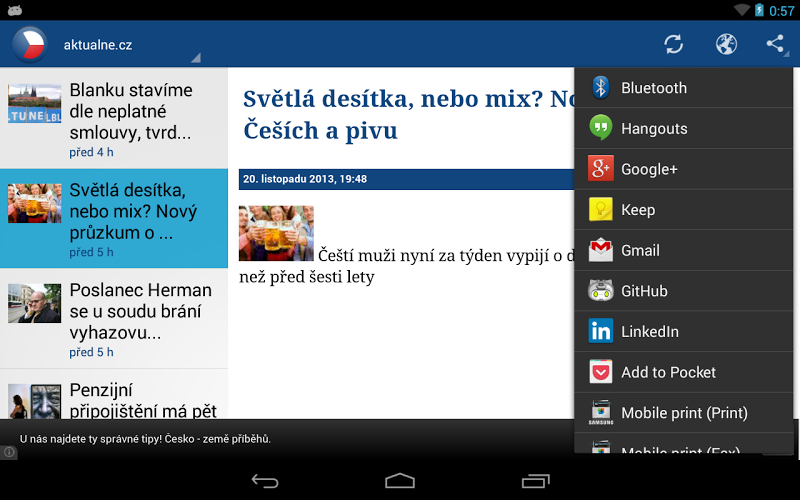Select Add to Pocket entry

(683, 372)
